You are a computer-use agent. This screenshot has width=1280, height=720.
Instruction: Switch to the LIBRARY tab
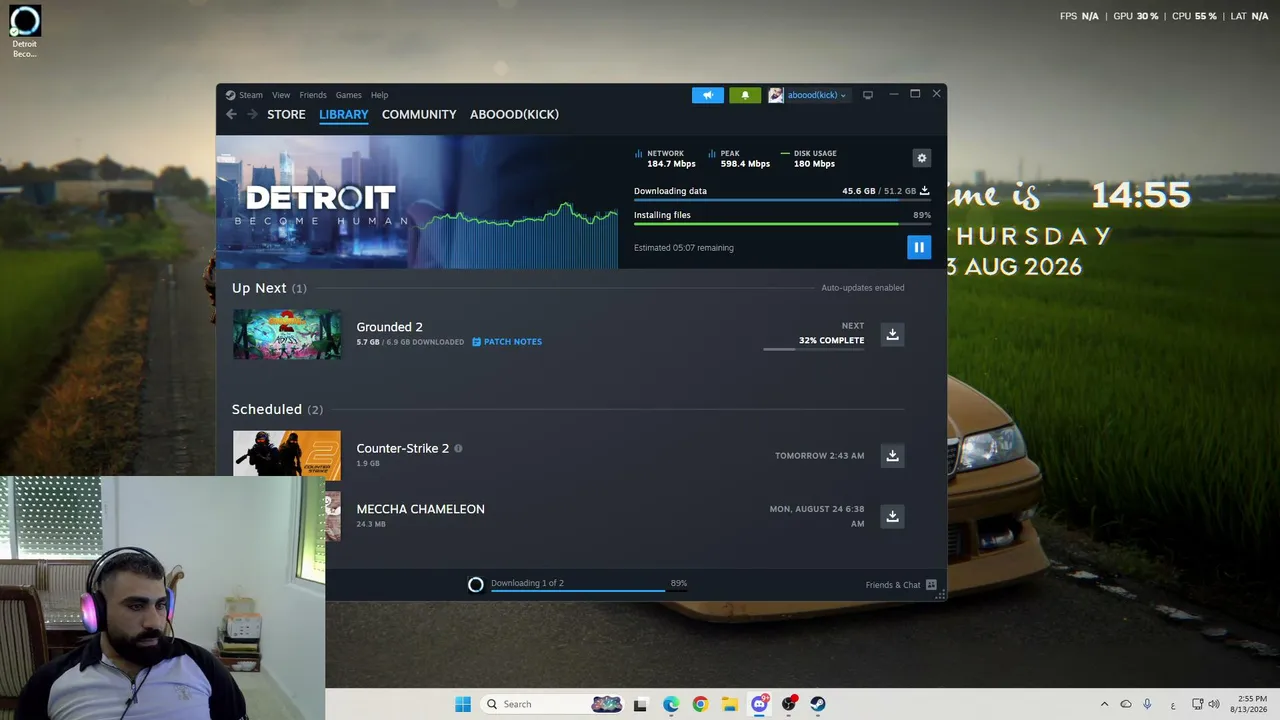point(344,114)
